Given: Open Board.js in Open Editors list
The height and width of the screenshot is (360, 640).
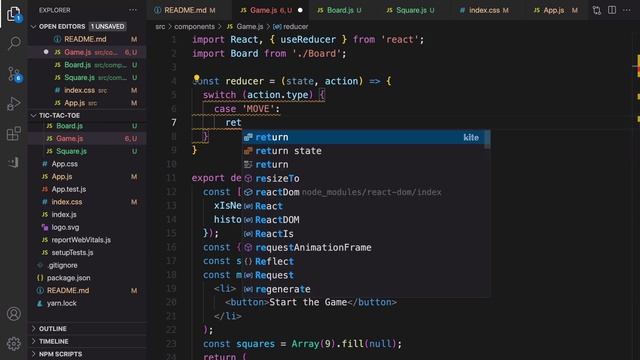Looking at the screenshot, I should pos(87,65).
